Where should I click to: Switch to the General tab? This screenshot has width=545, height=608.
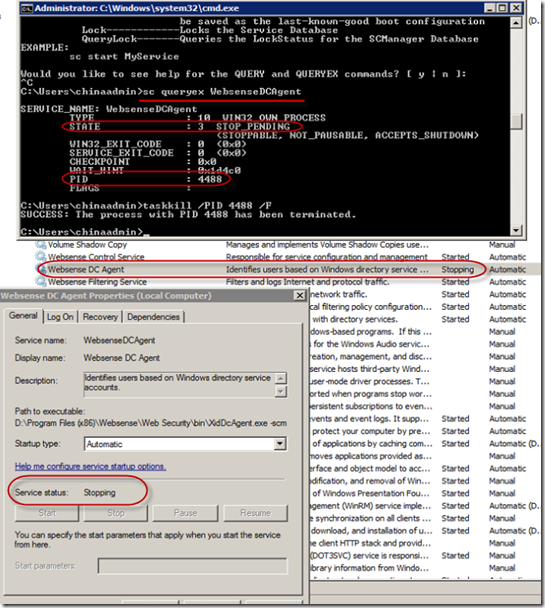(x=23, y=316)
